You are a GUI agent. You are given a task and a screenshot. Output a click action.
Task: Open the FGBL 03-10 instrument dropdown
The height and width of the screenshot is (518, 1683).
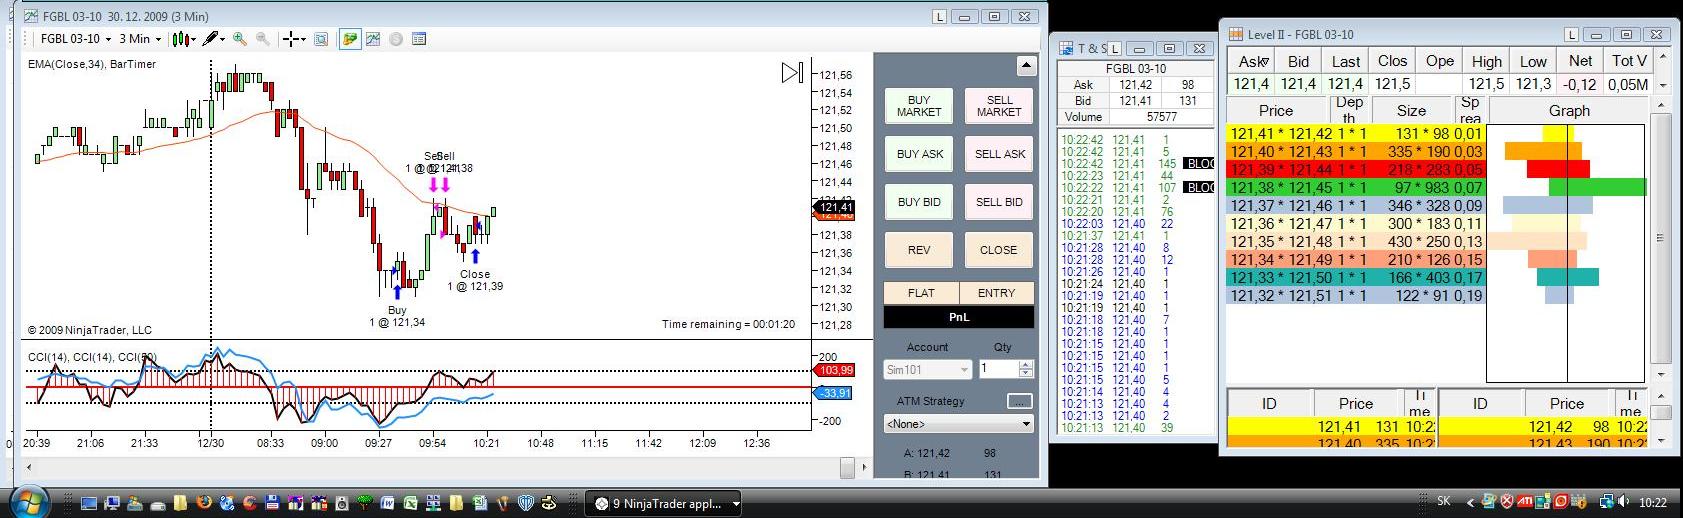(75, 39)
